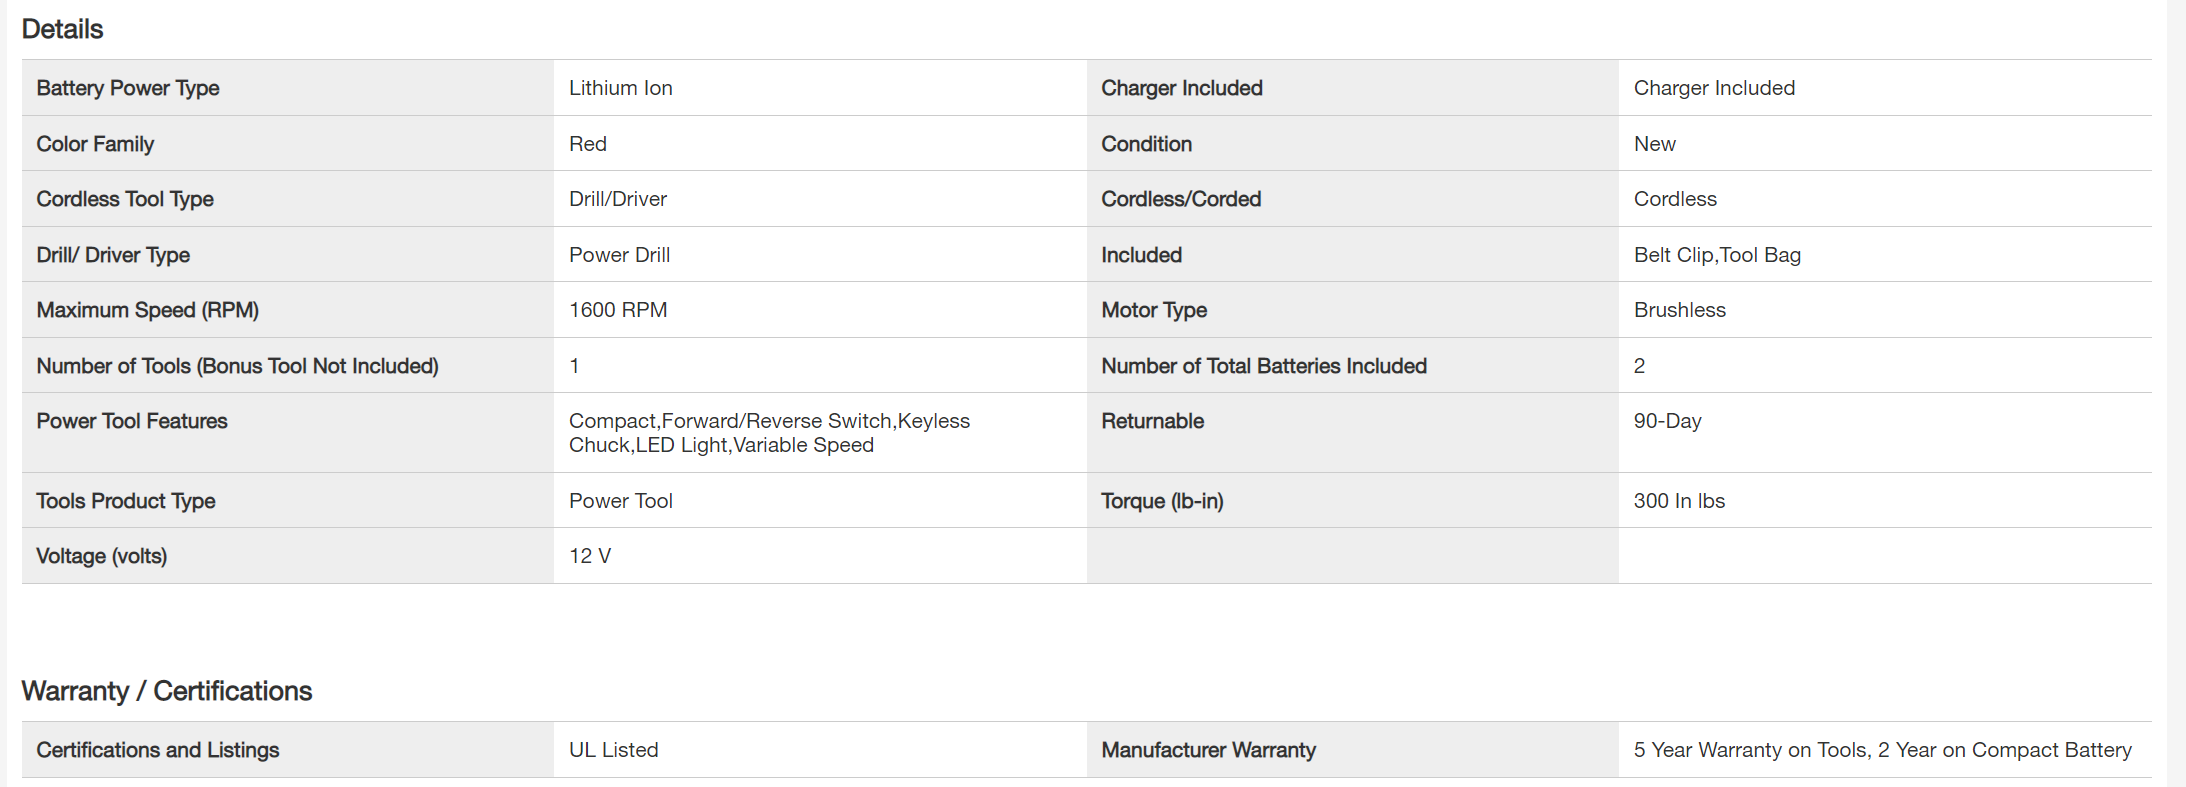Viewport: 2186px width, 787px height.
Task: Click the Details section heading
Action: [62, 29]
